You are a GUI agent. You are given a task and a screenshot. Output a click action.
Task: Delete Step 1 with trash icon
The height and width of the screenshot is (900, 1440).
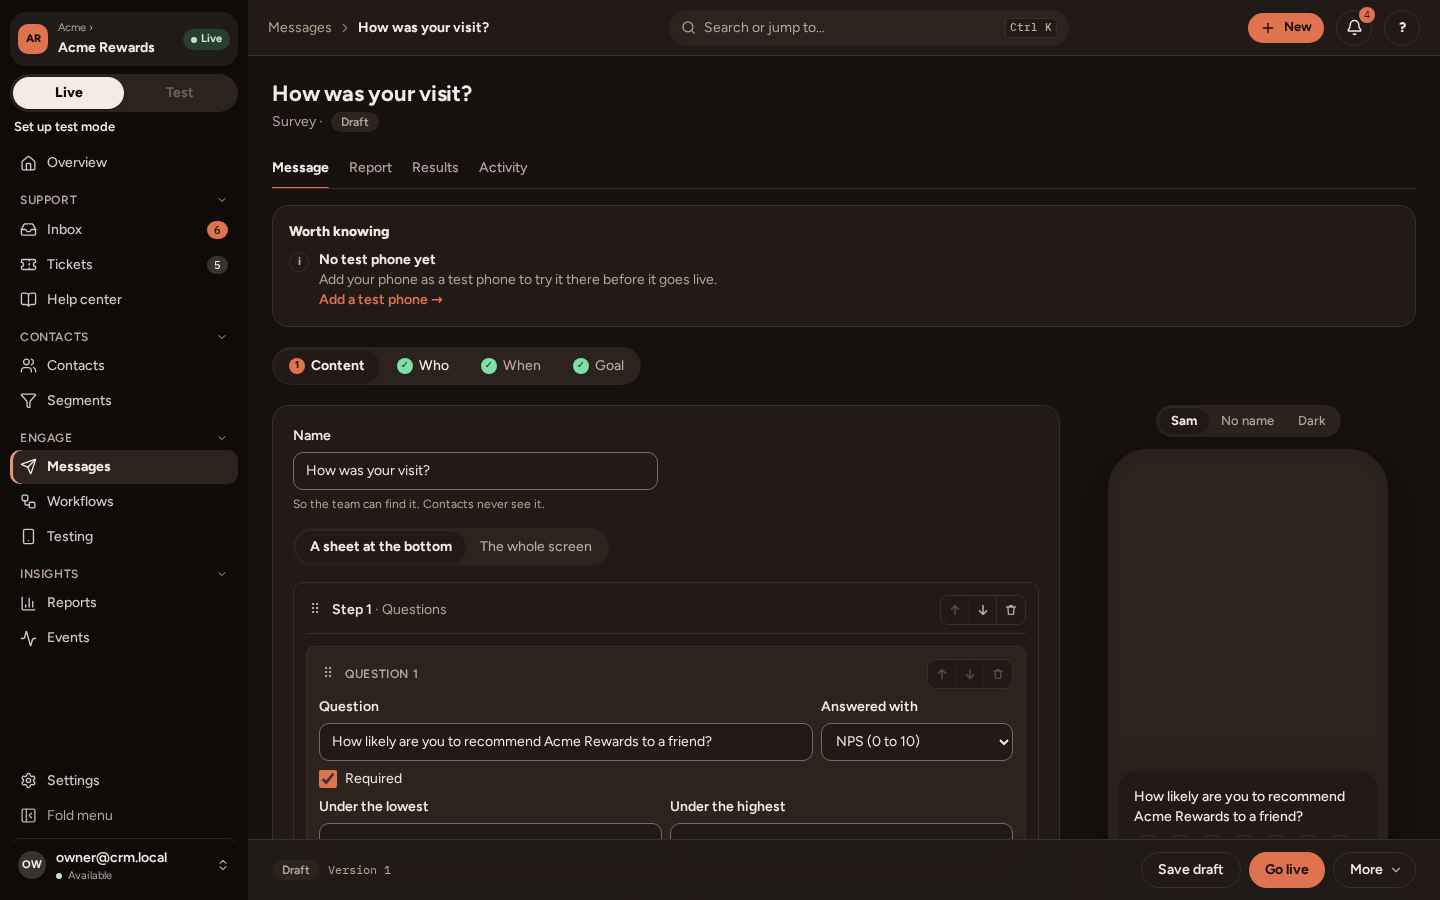click(x=1011, y=610)
